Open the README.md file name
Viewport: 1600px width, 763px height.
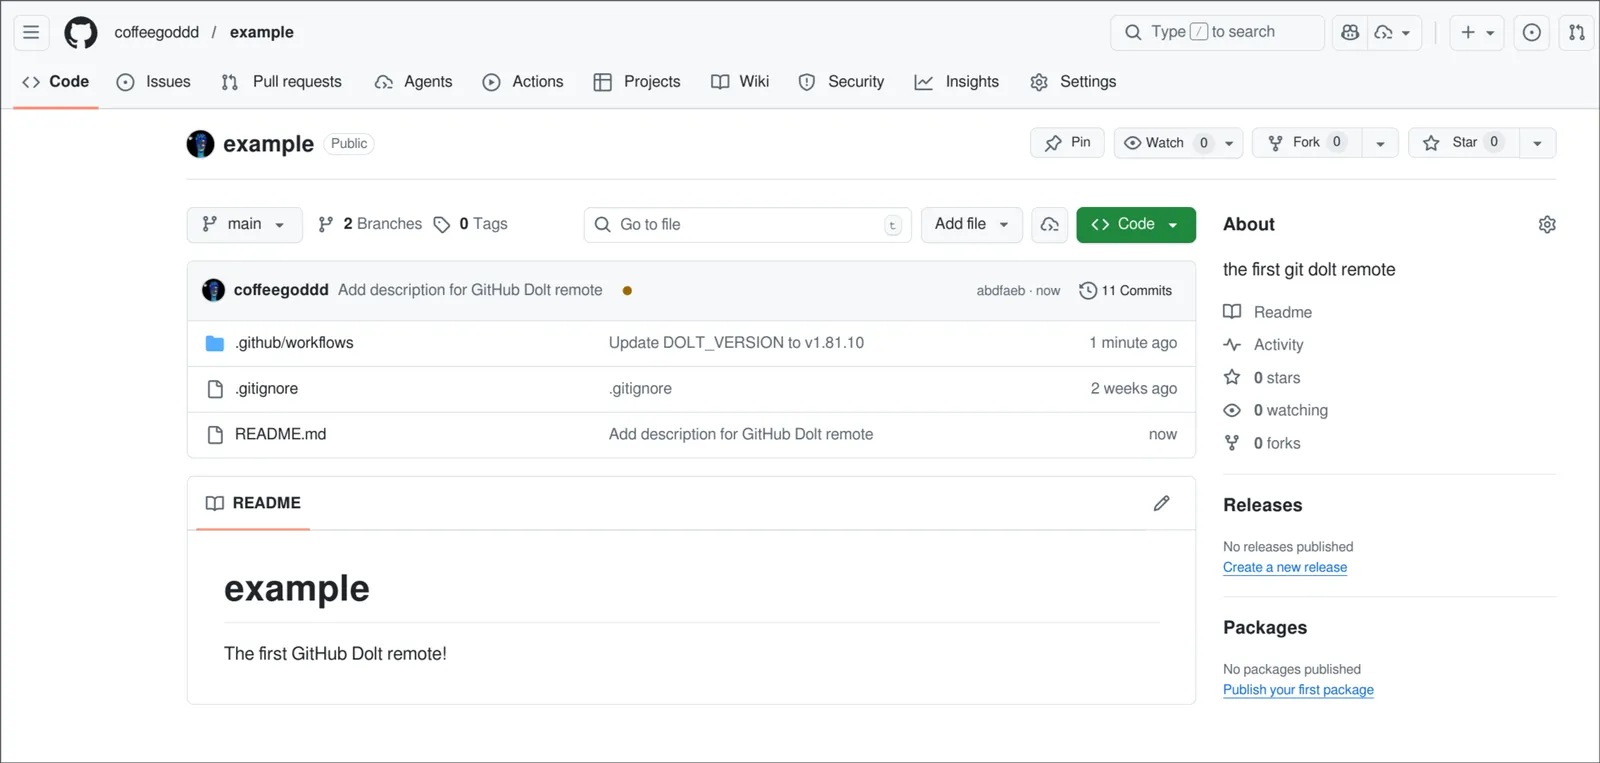tap(280, 434)
